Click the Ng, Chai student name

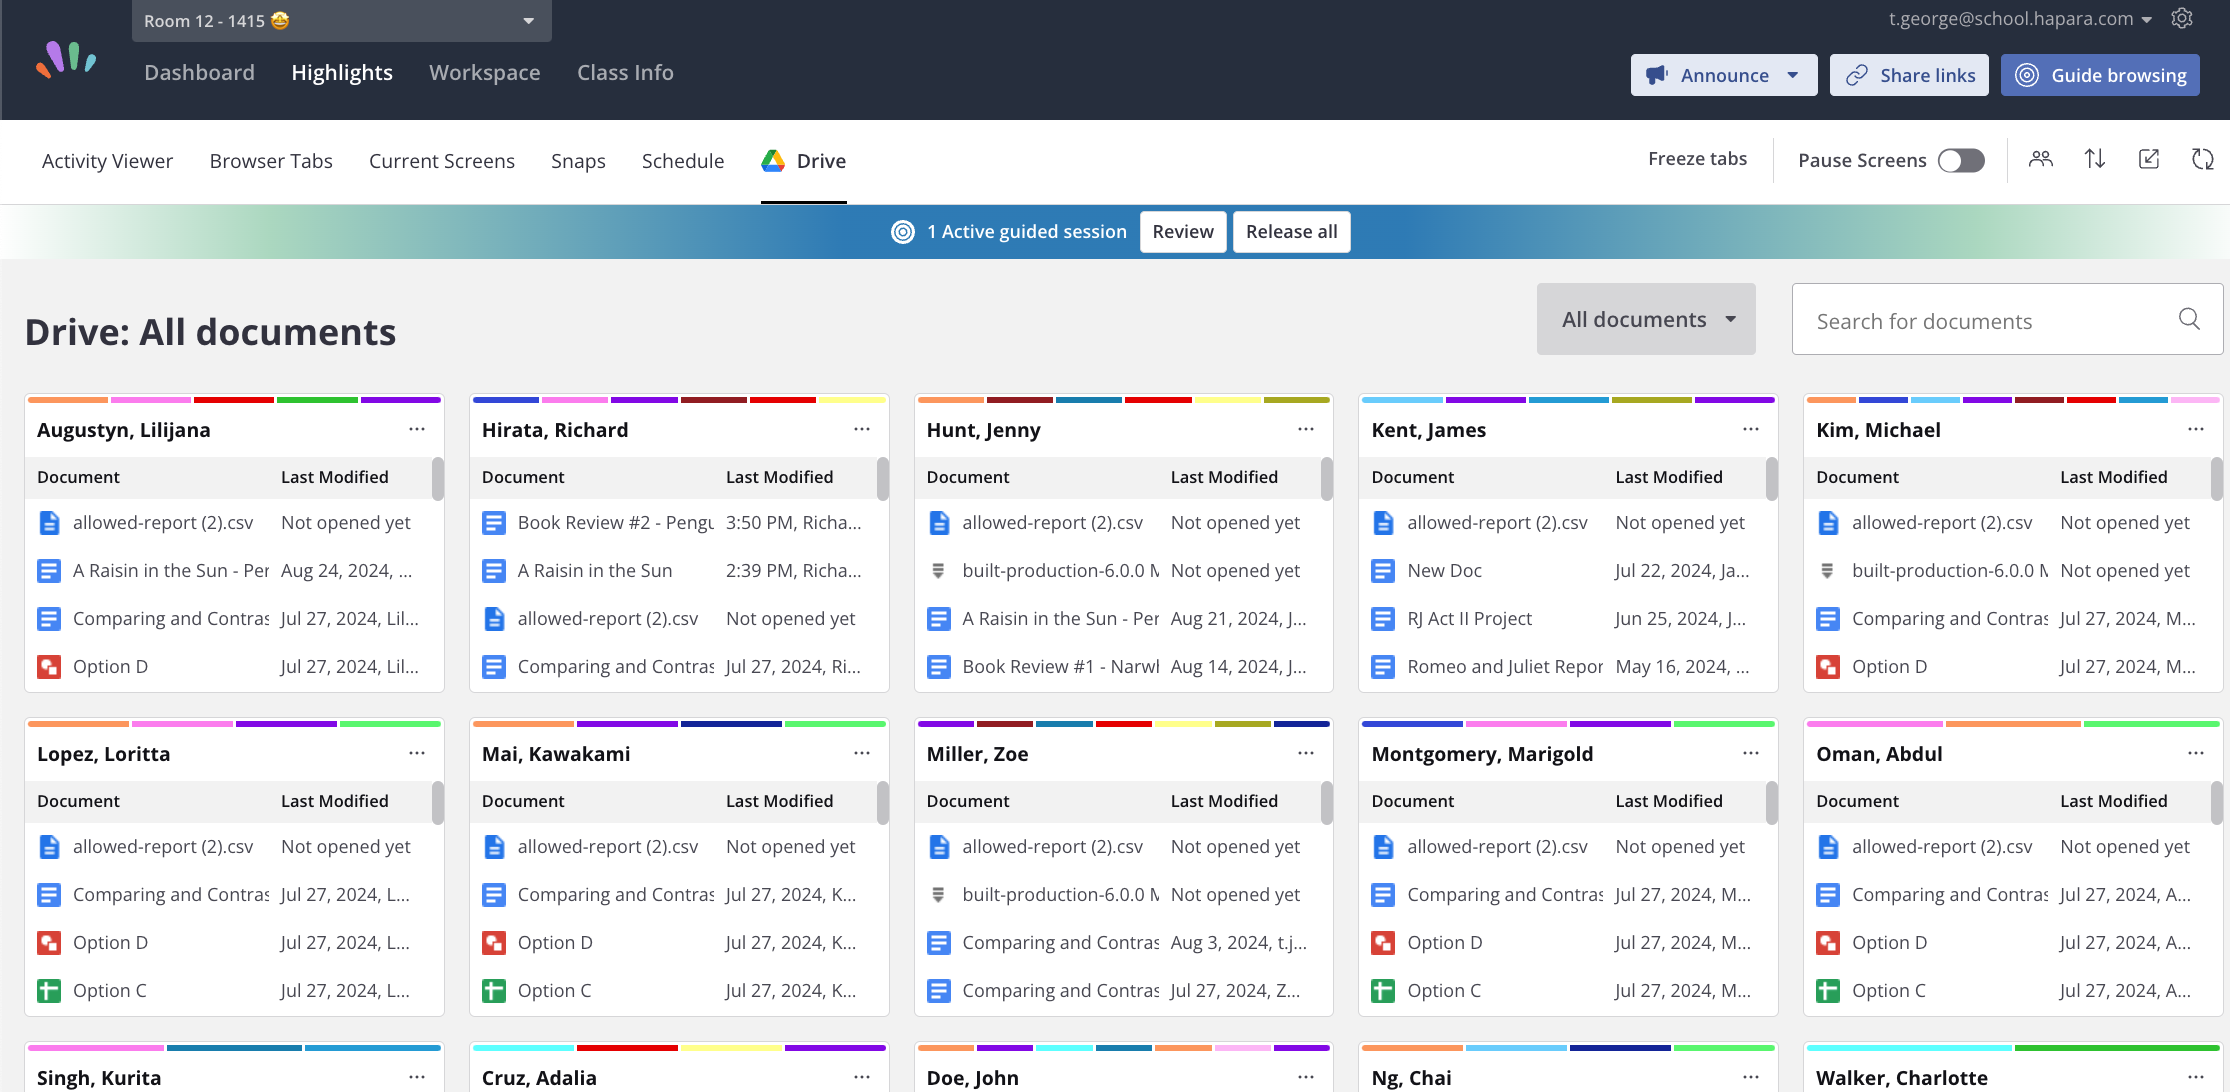tap(1411, 1078)
